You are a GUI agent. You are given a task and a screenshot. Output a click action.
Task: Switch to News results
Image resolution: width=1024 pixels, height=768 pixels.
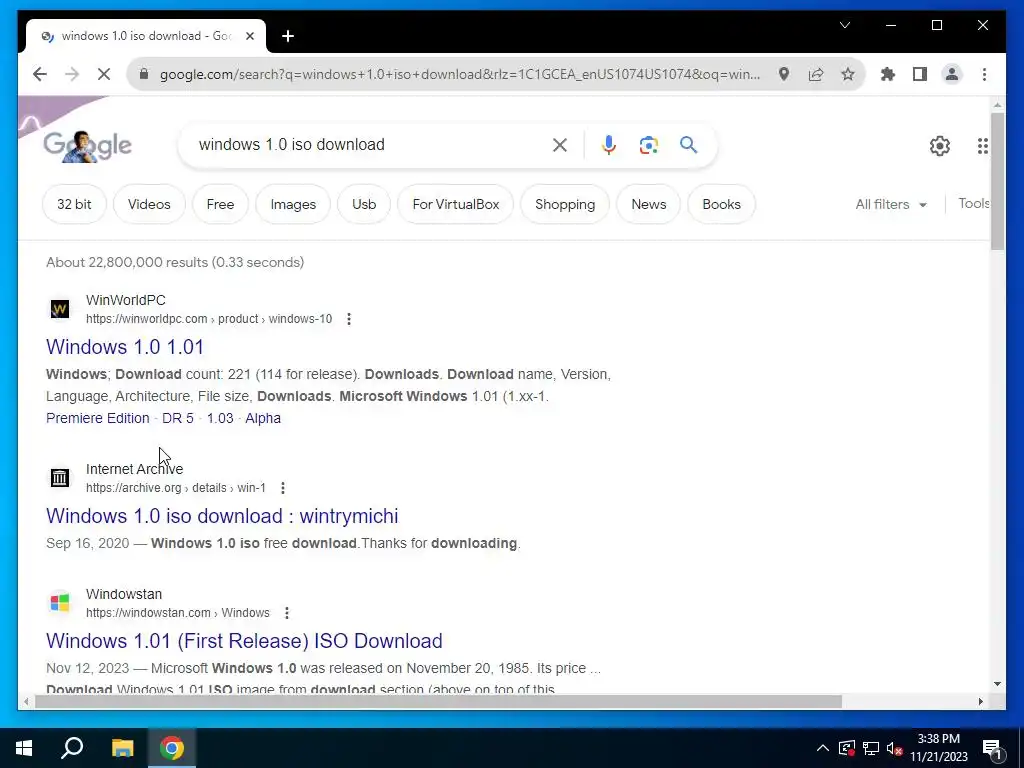pyautogui.click(x=648, y=204)
